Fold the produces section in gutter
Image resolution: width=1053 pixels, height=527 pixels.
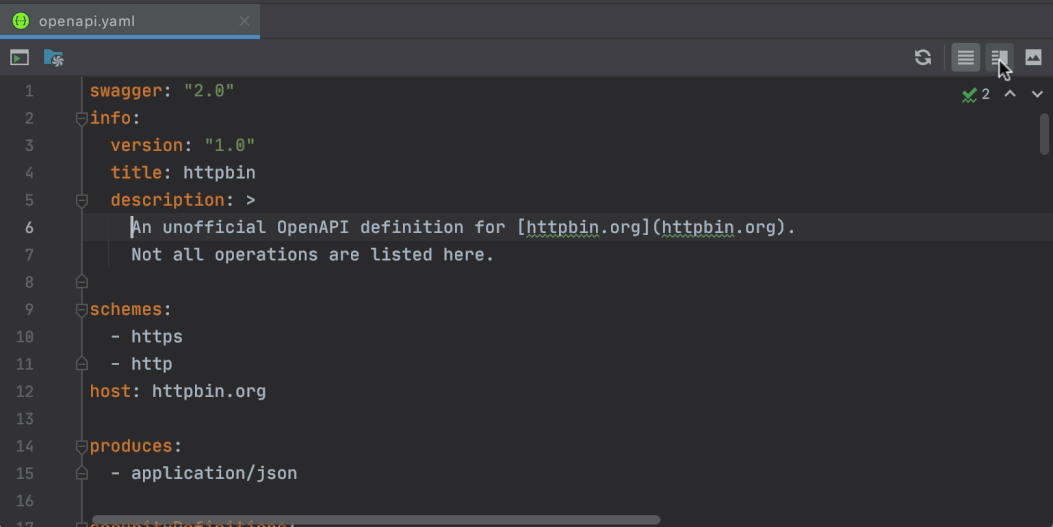81,446
